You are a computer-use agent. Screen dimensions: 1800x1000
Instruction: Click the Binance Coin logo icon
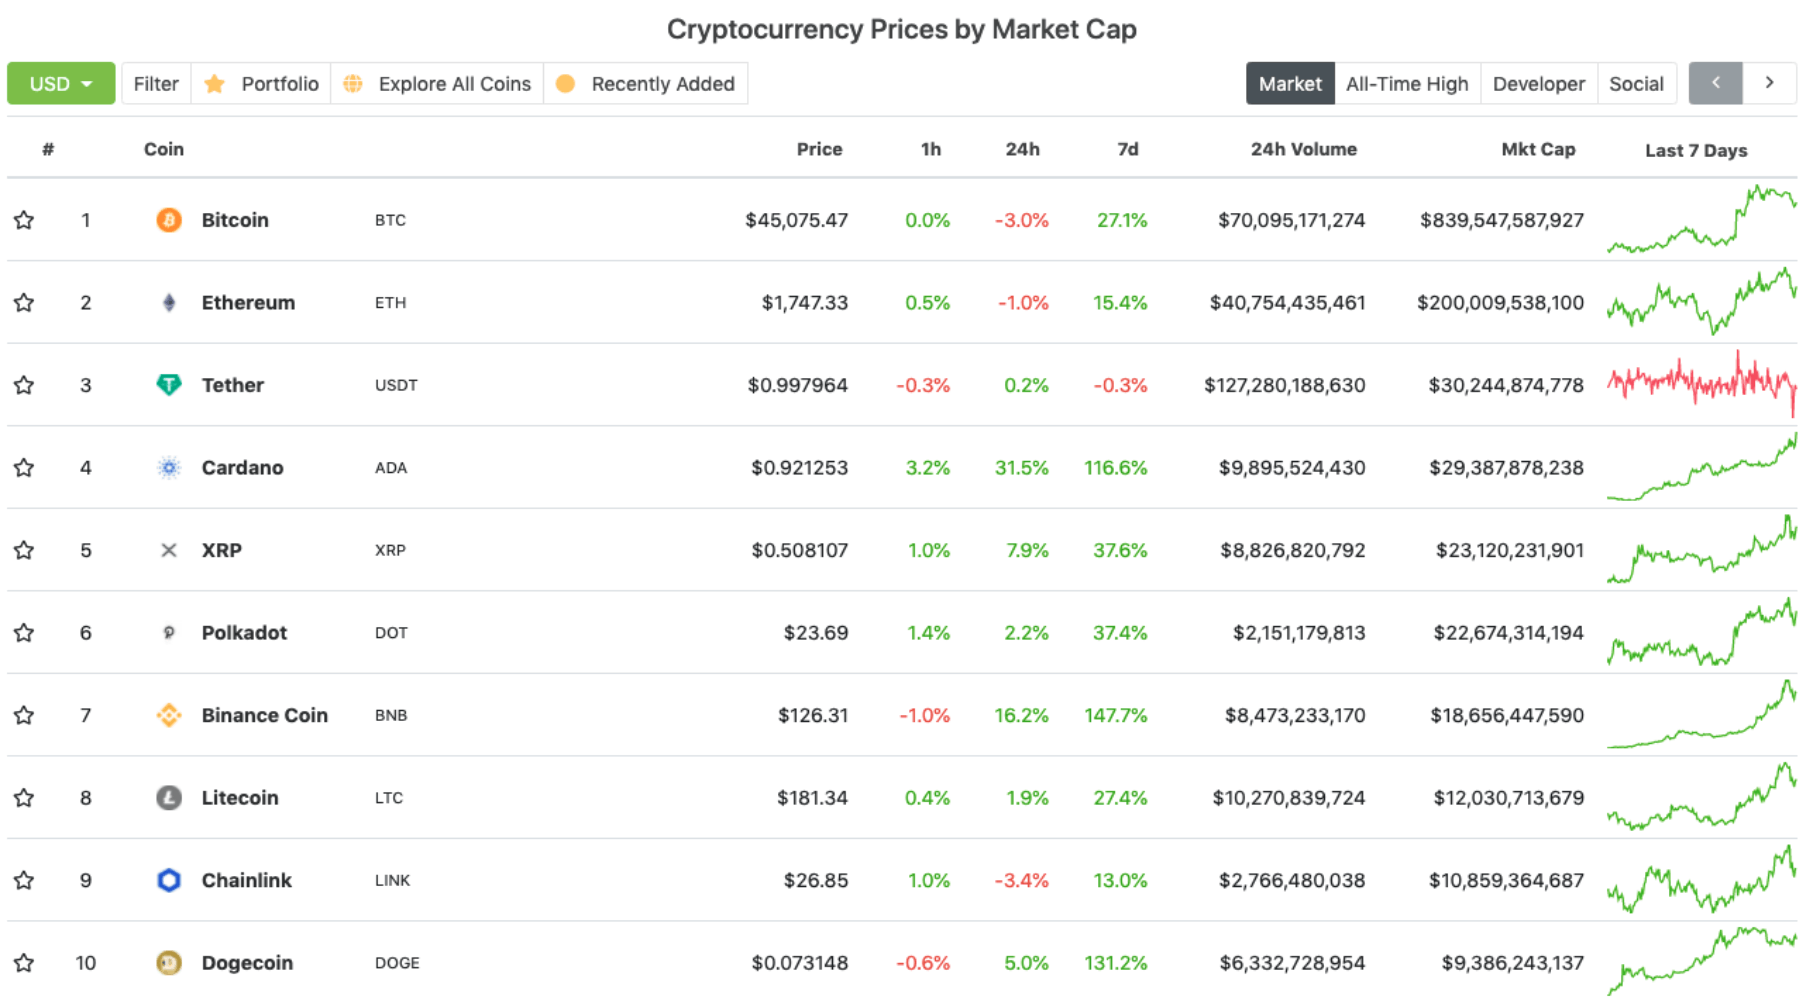click(169, 715)
